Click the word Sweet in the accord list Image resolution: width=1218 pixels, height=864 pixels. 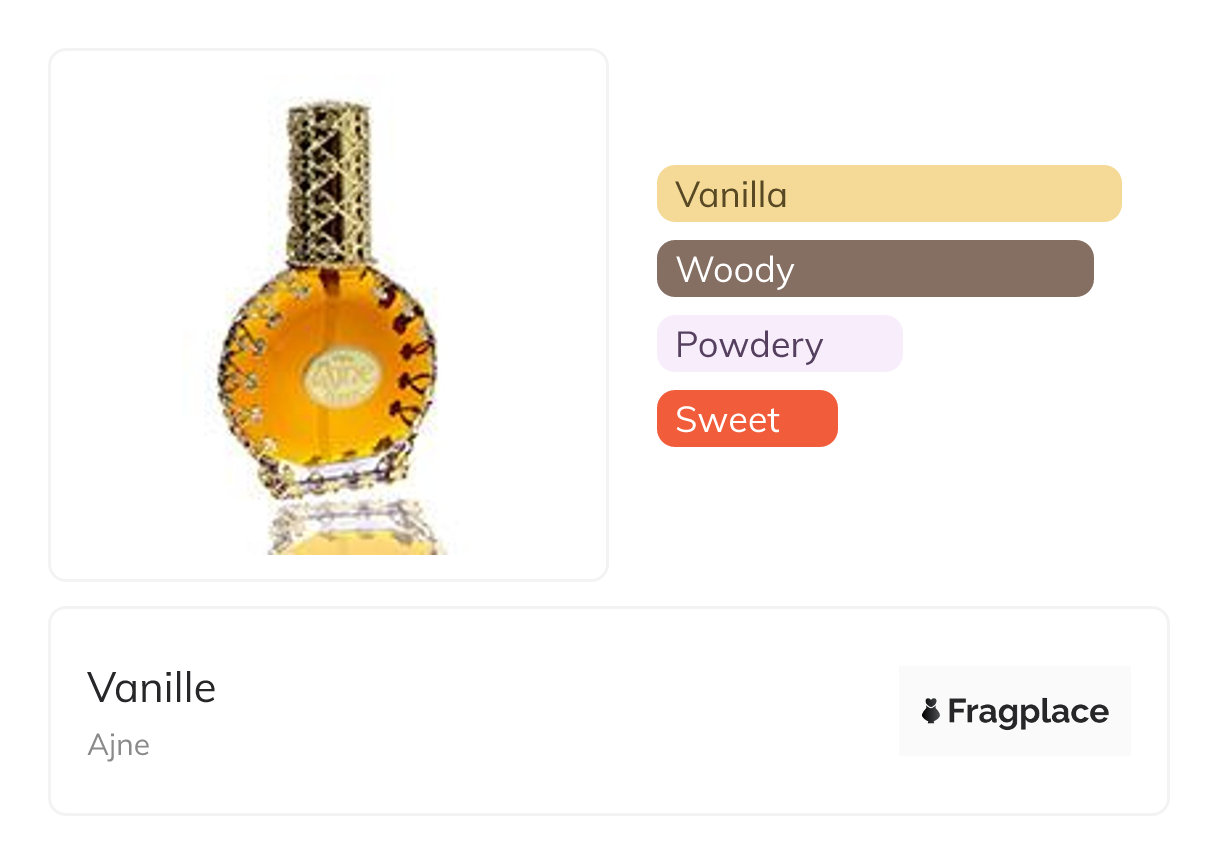tap(727, 419)
